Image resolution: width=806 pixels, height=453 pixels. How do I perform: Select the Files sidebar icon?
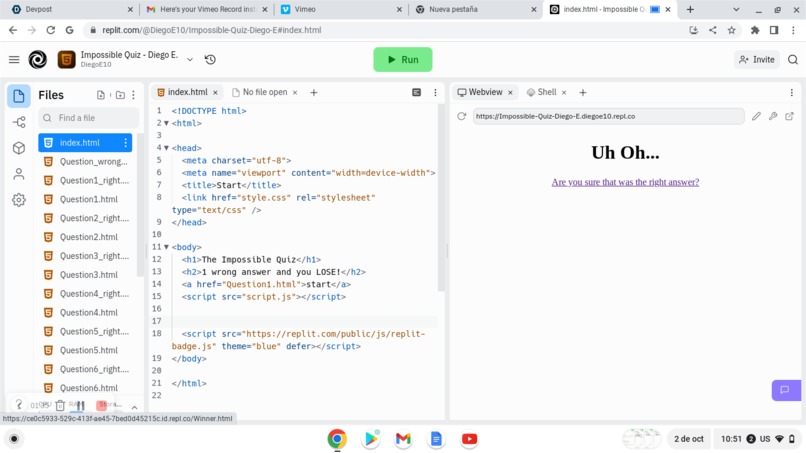[x=19, y=96]
